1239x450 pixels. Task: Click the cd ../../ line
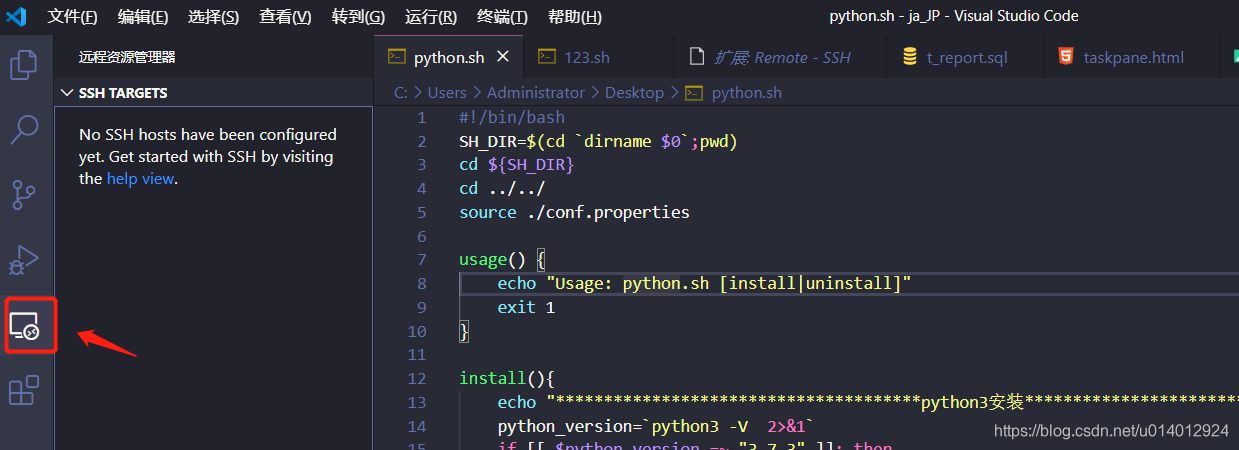pos(502,189)
